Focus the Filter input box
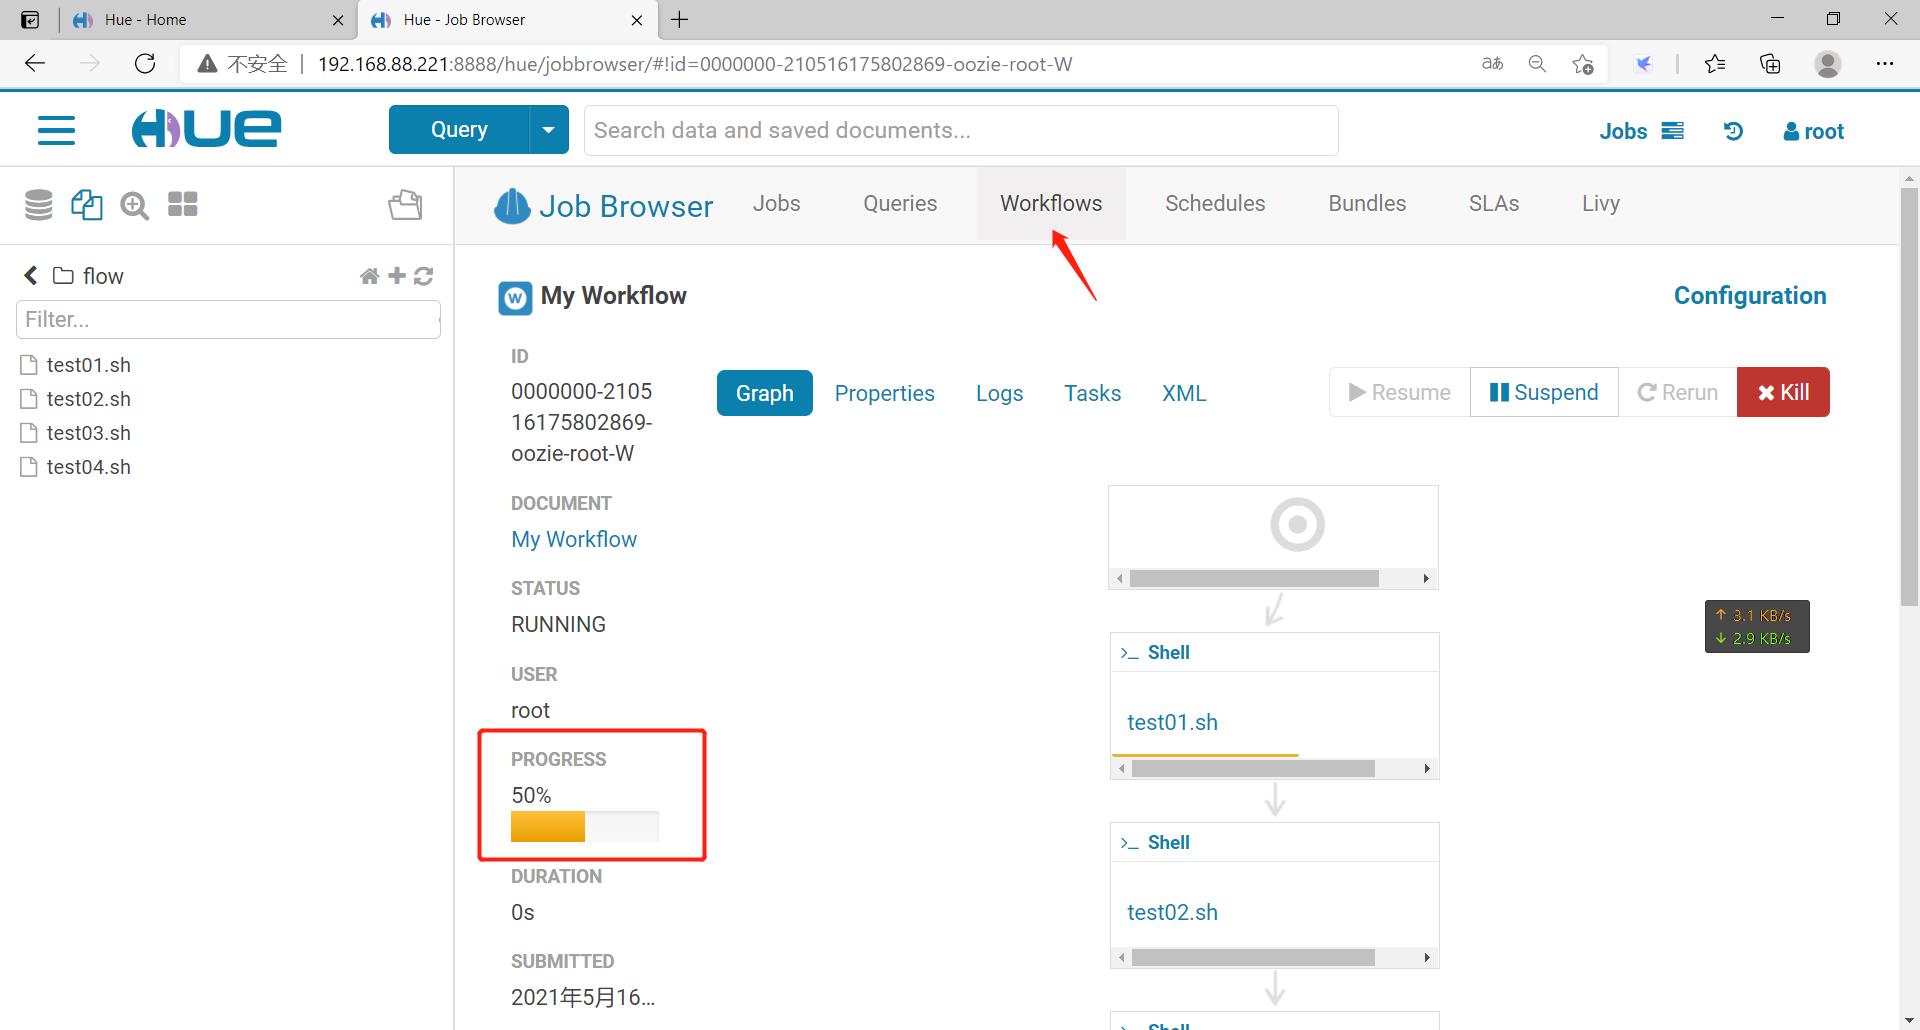Viewport: 1920px width, 1030px height. 228,319
